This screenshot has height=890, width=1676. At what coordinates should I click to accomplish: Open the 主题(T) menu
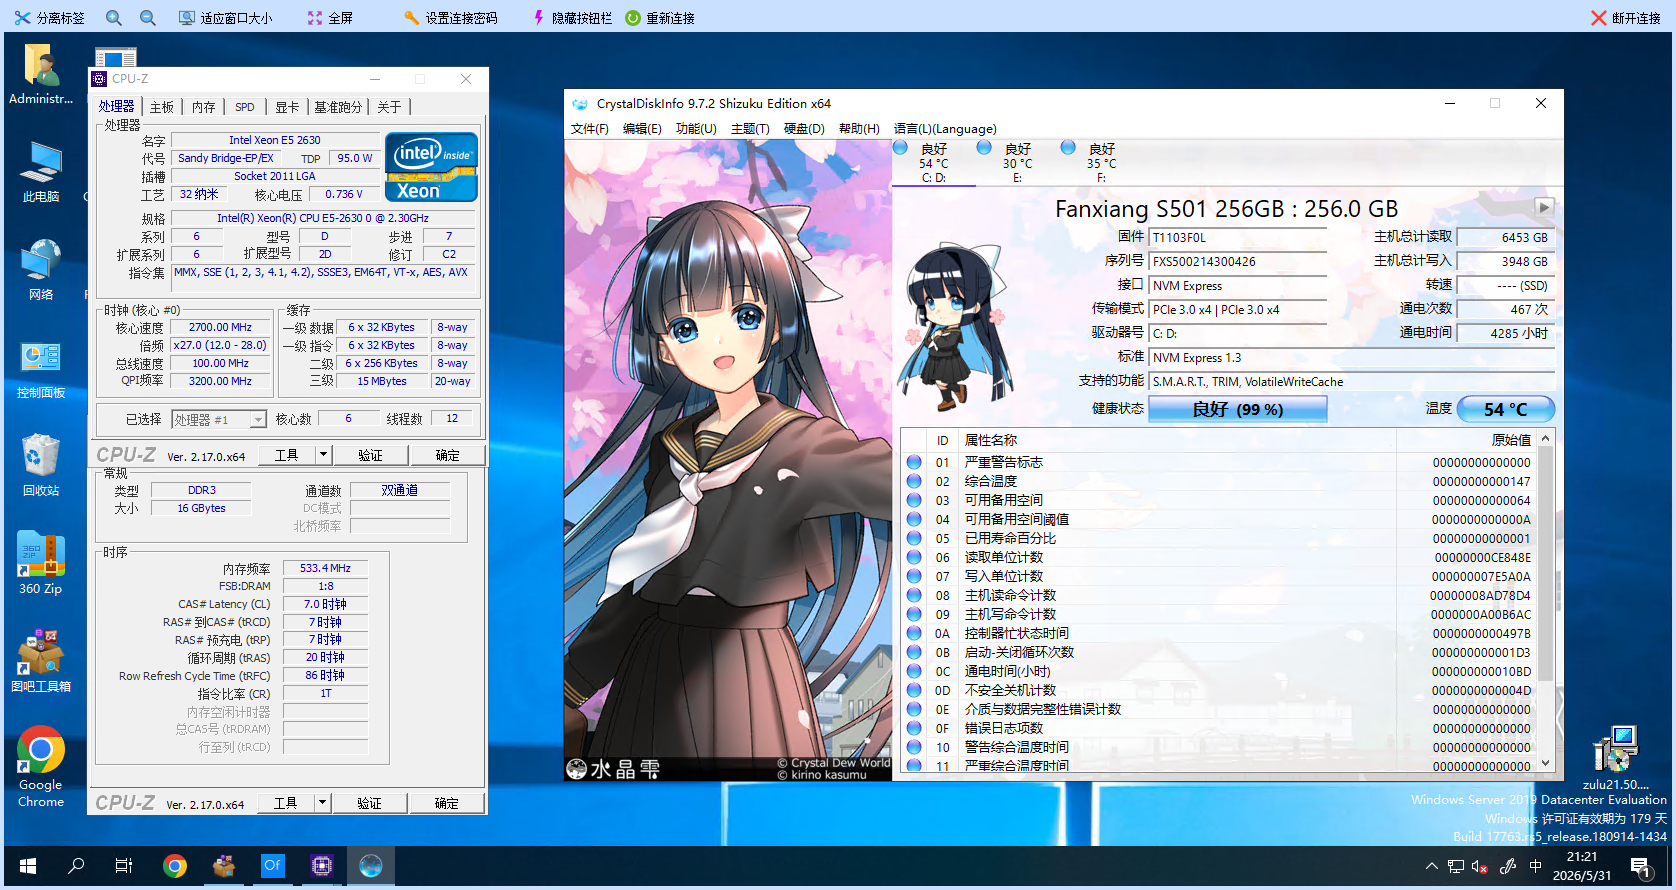[x=750, y=129]
